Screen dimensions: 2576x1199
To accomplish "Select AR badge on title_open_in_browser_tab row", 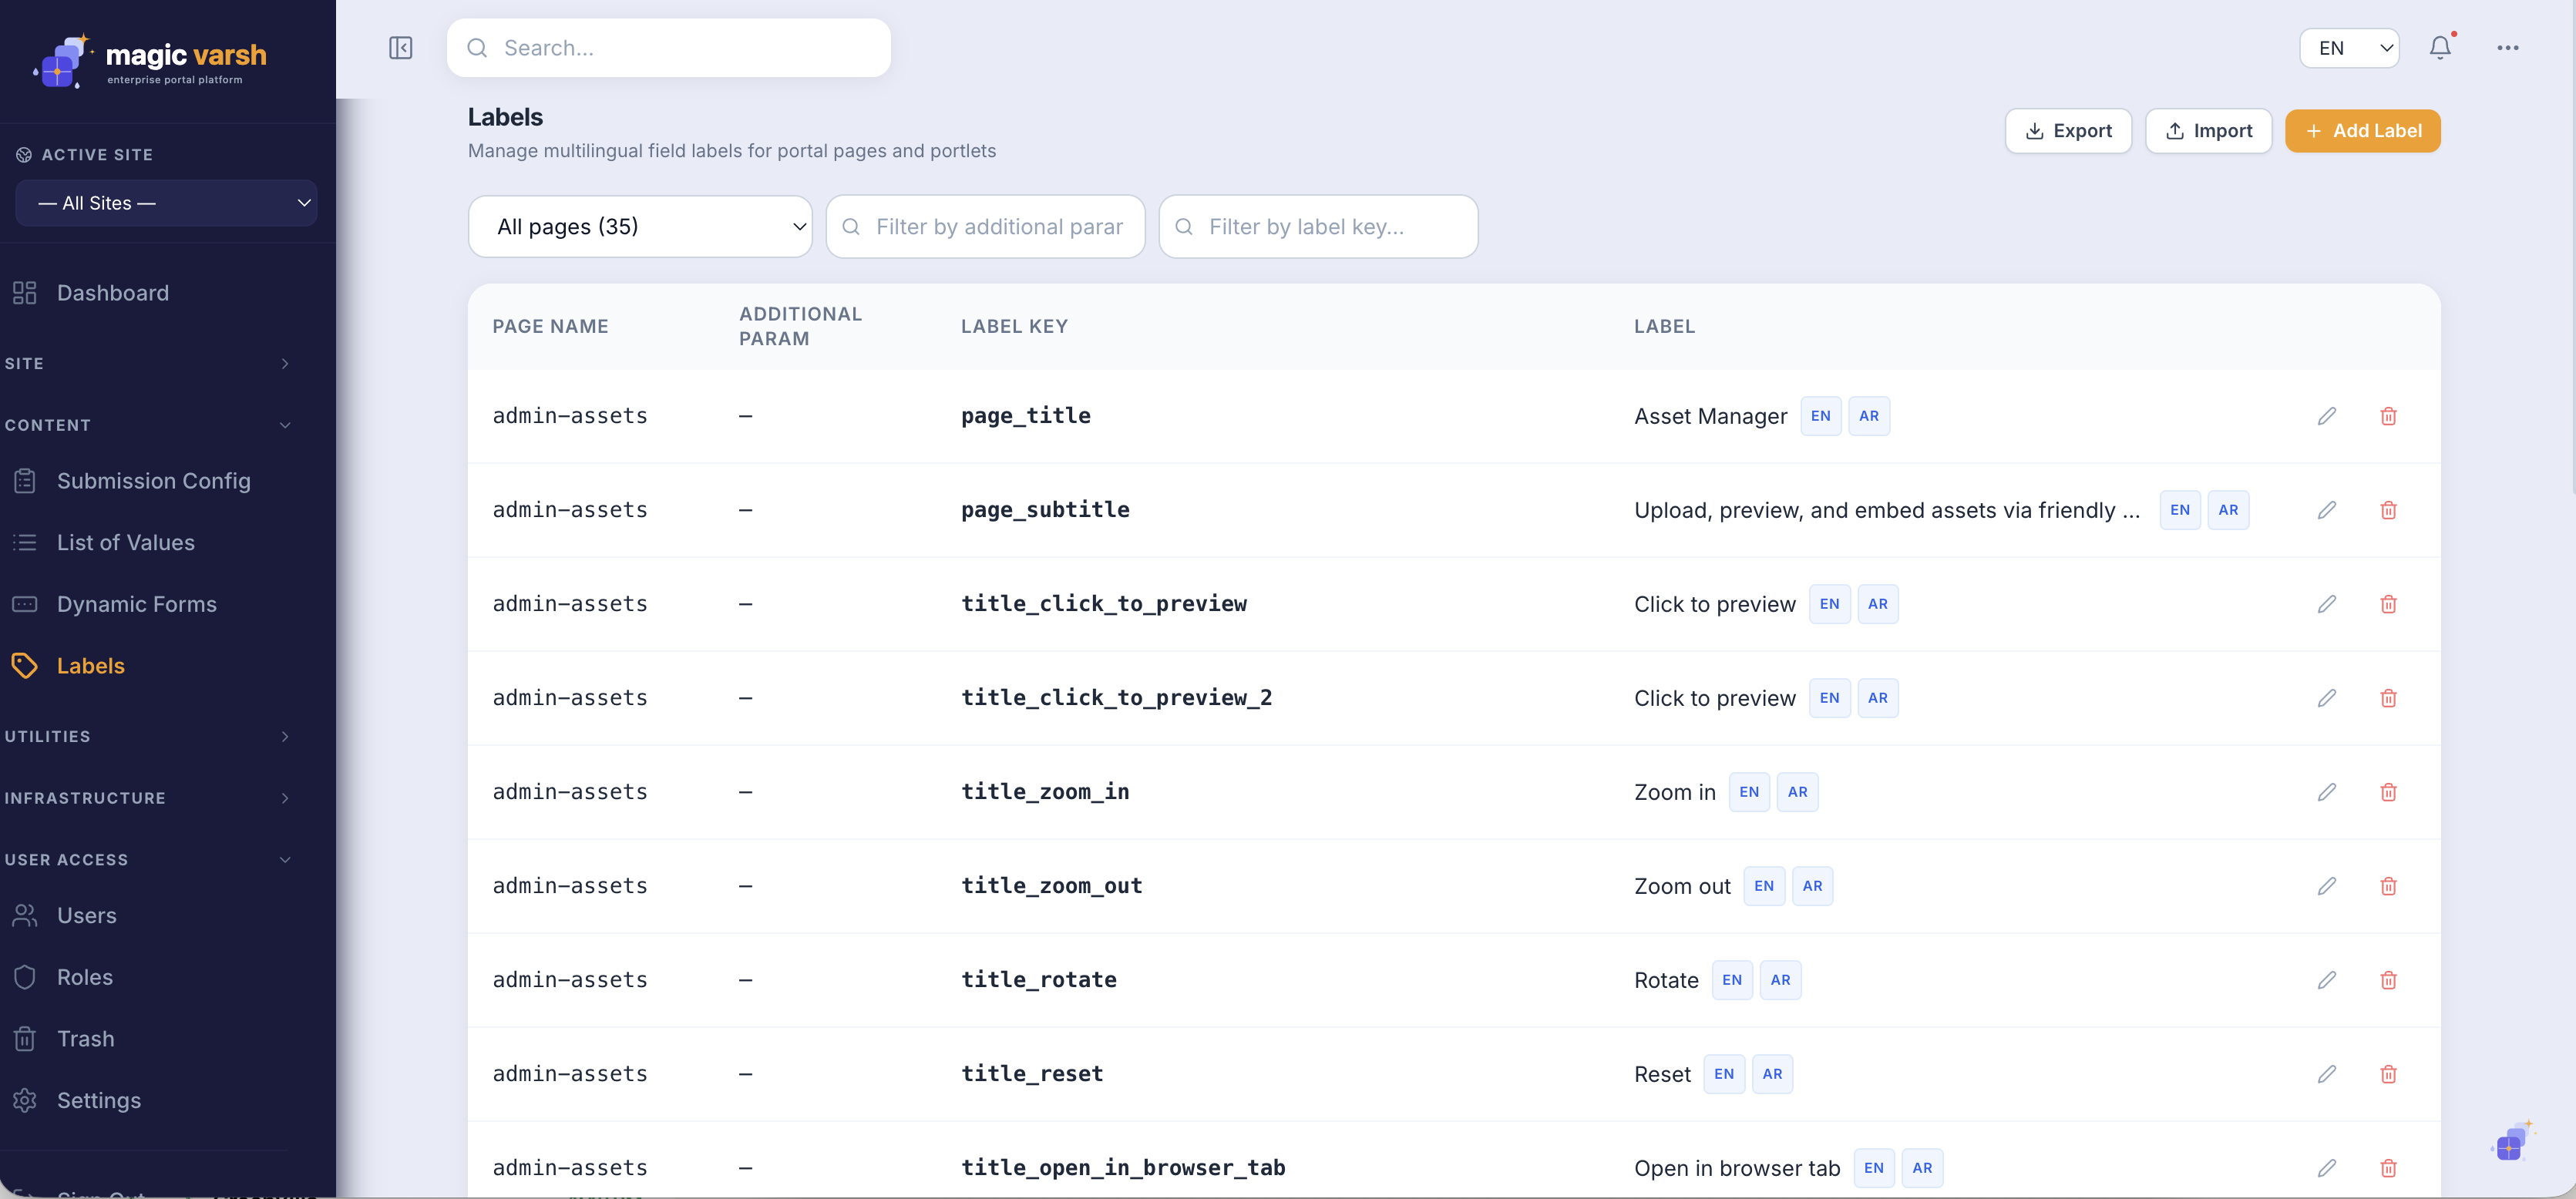I will coord(1922,1168).
